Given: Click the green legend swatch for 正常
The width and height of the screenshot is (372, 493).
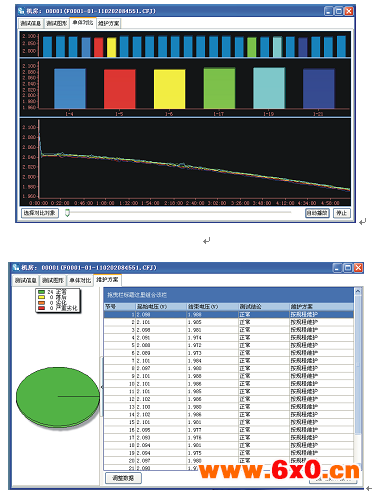Looking at the screenshot, I should pyautogui.click(x=41, y=292).
